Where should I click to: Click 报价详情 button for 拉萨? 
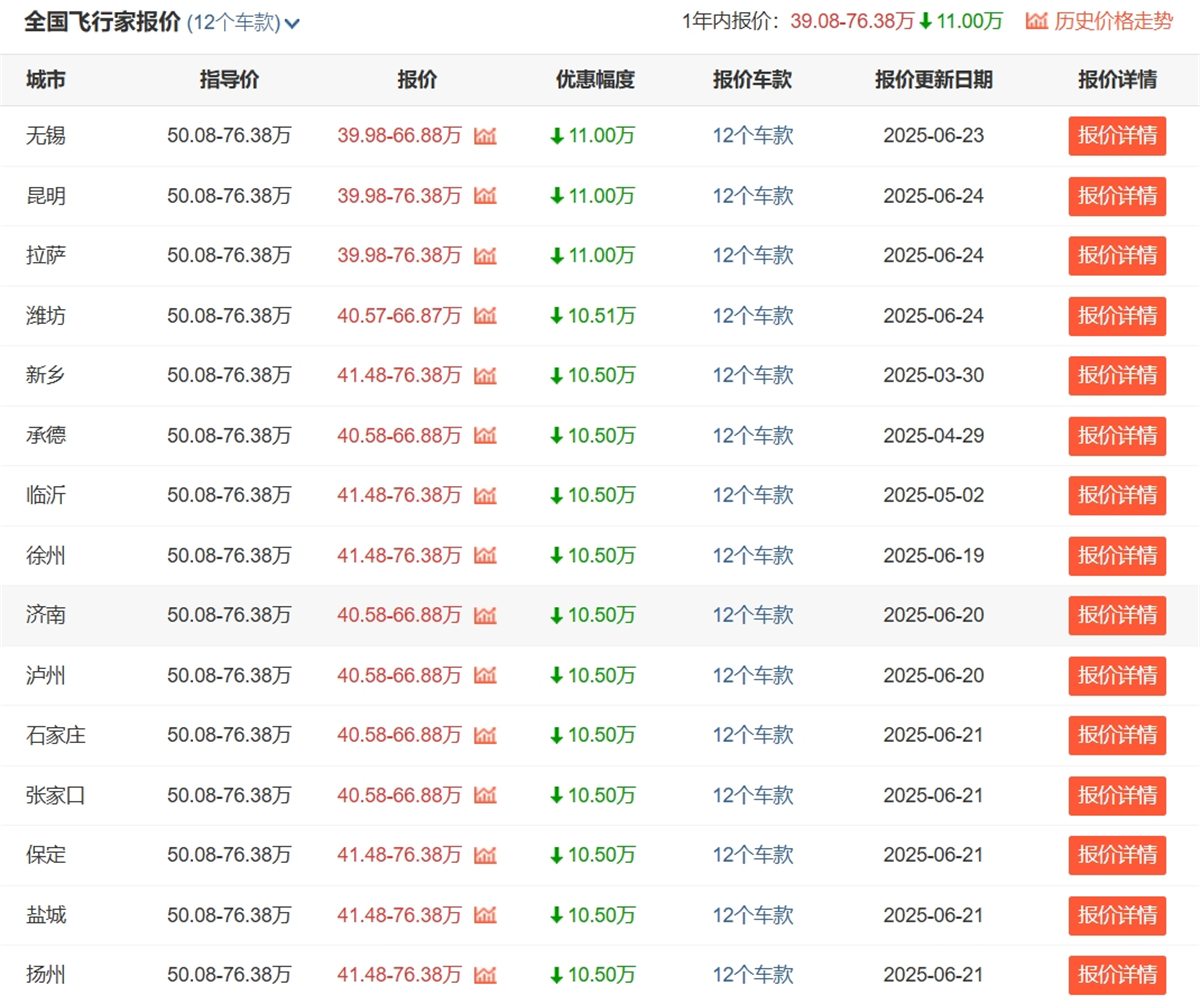click(1117, 256)
